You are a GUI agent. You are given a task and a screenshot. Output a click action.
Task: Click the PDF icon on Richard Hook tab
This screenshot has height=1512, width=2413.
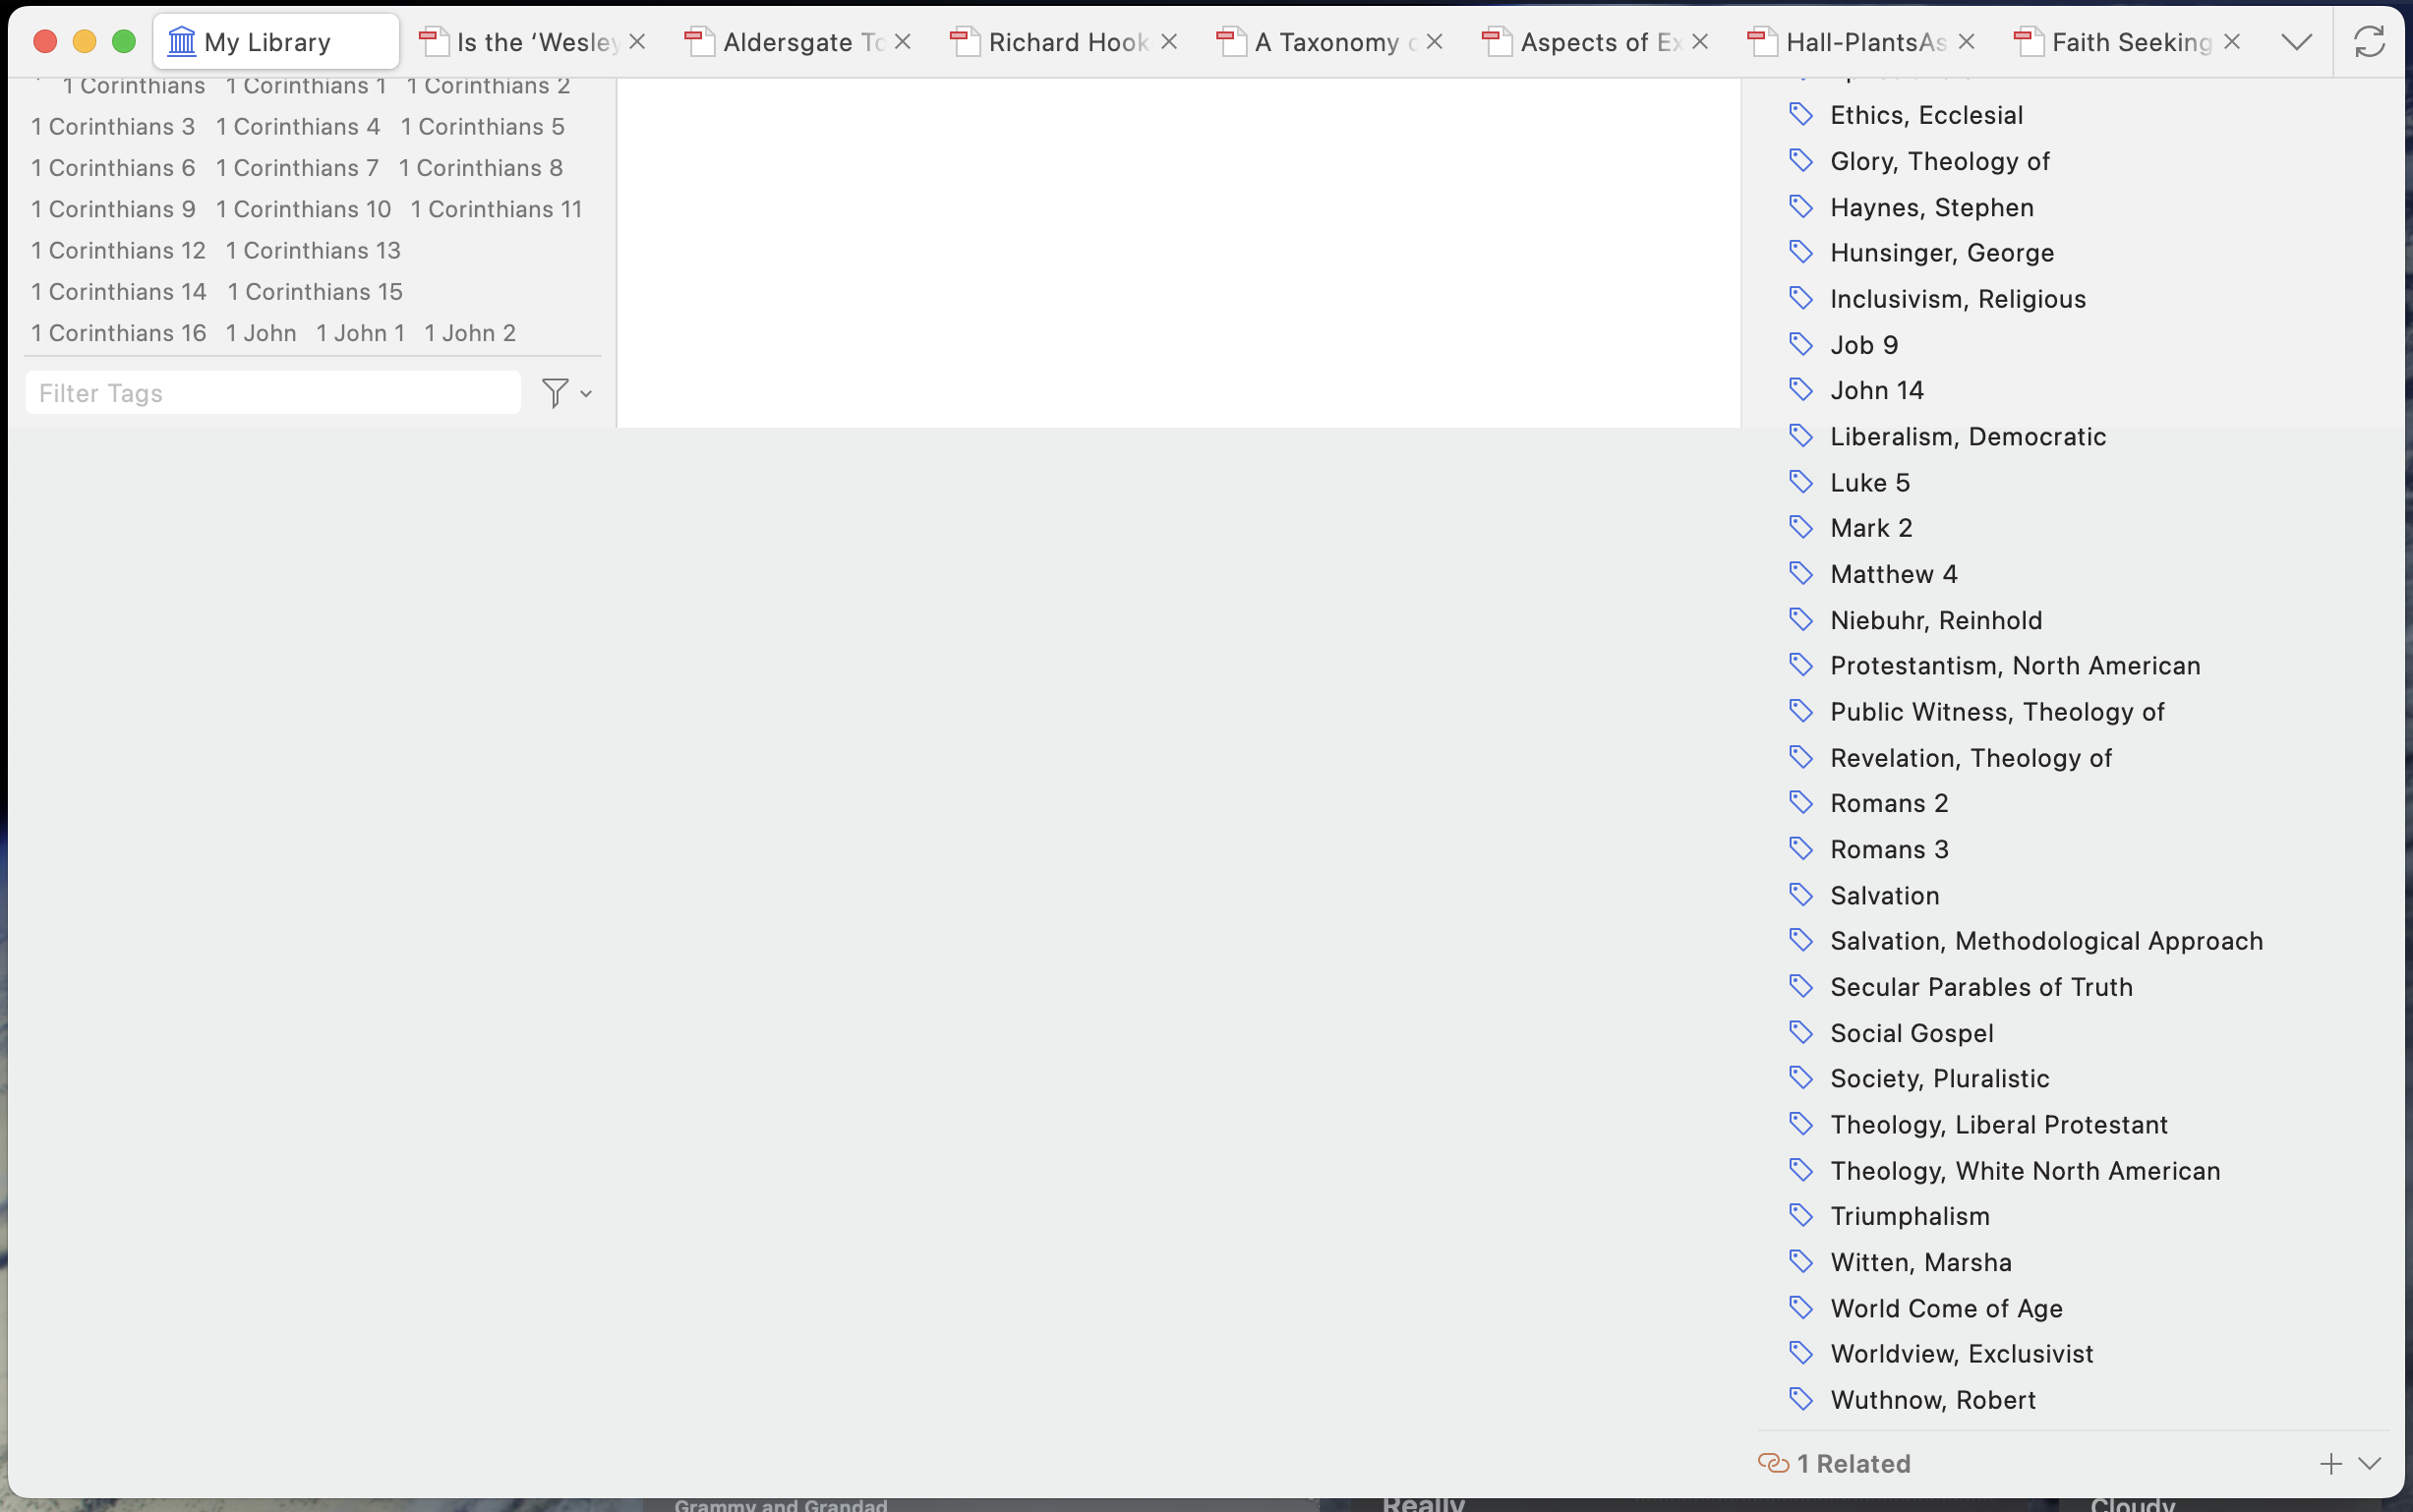(x=964, y=42)
